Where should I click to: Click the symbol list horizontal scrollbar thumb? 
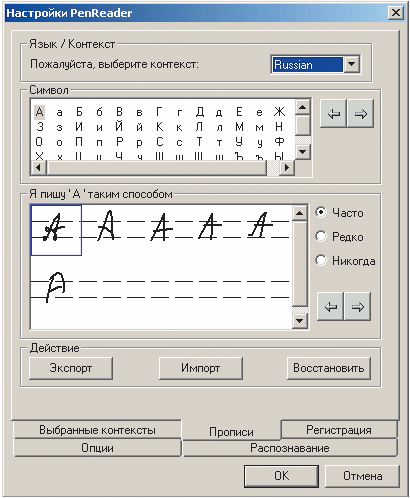pos(157,168)
